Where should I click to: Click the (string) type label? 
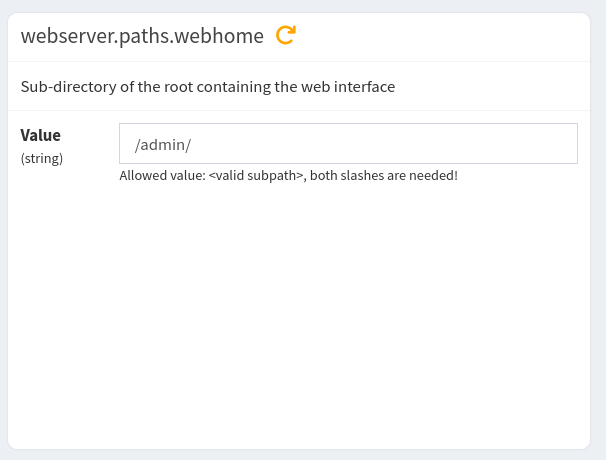pos(42,158)
